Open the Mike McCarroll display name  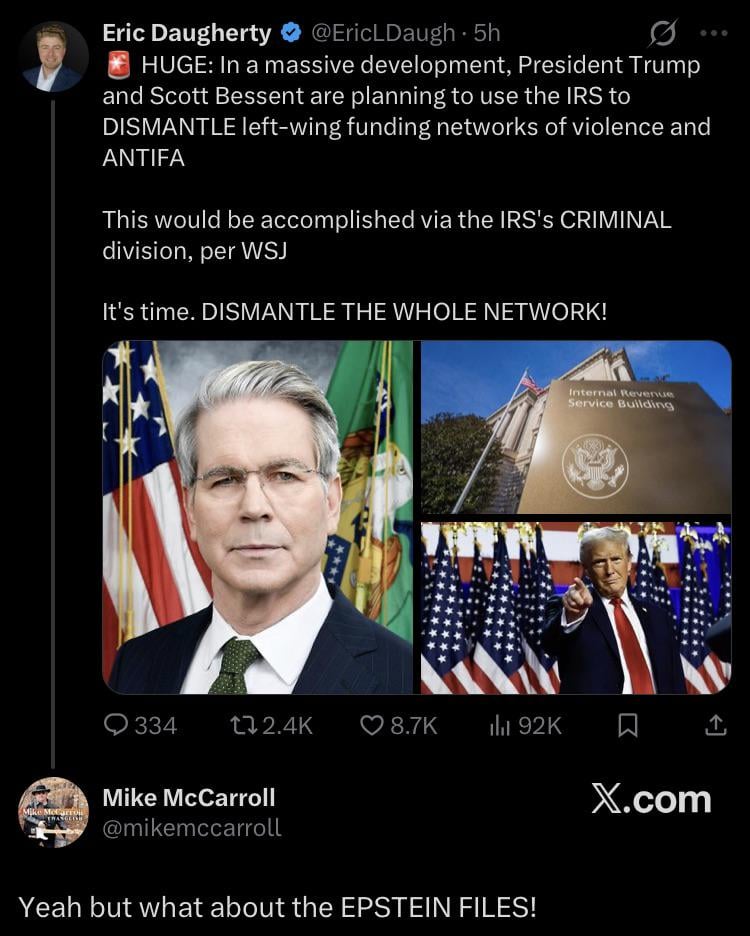(x=189, y=798)
